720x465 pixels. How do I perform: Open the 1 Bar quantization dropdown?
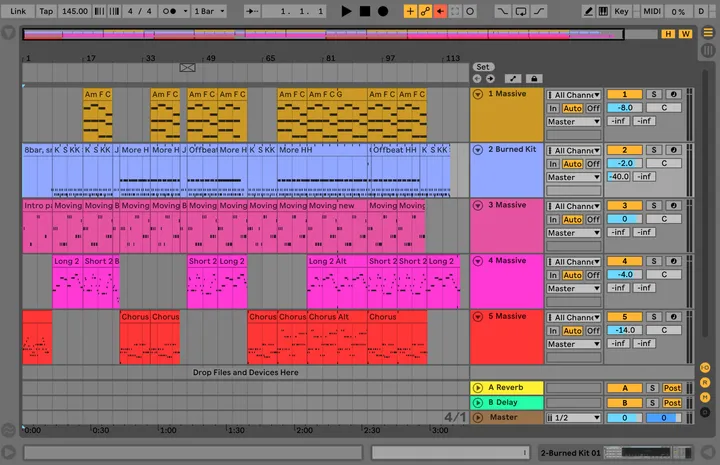point(208,11)
